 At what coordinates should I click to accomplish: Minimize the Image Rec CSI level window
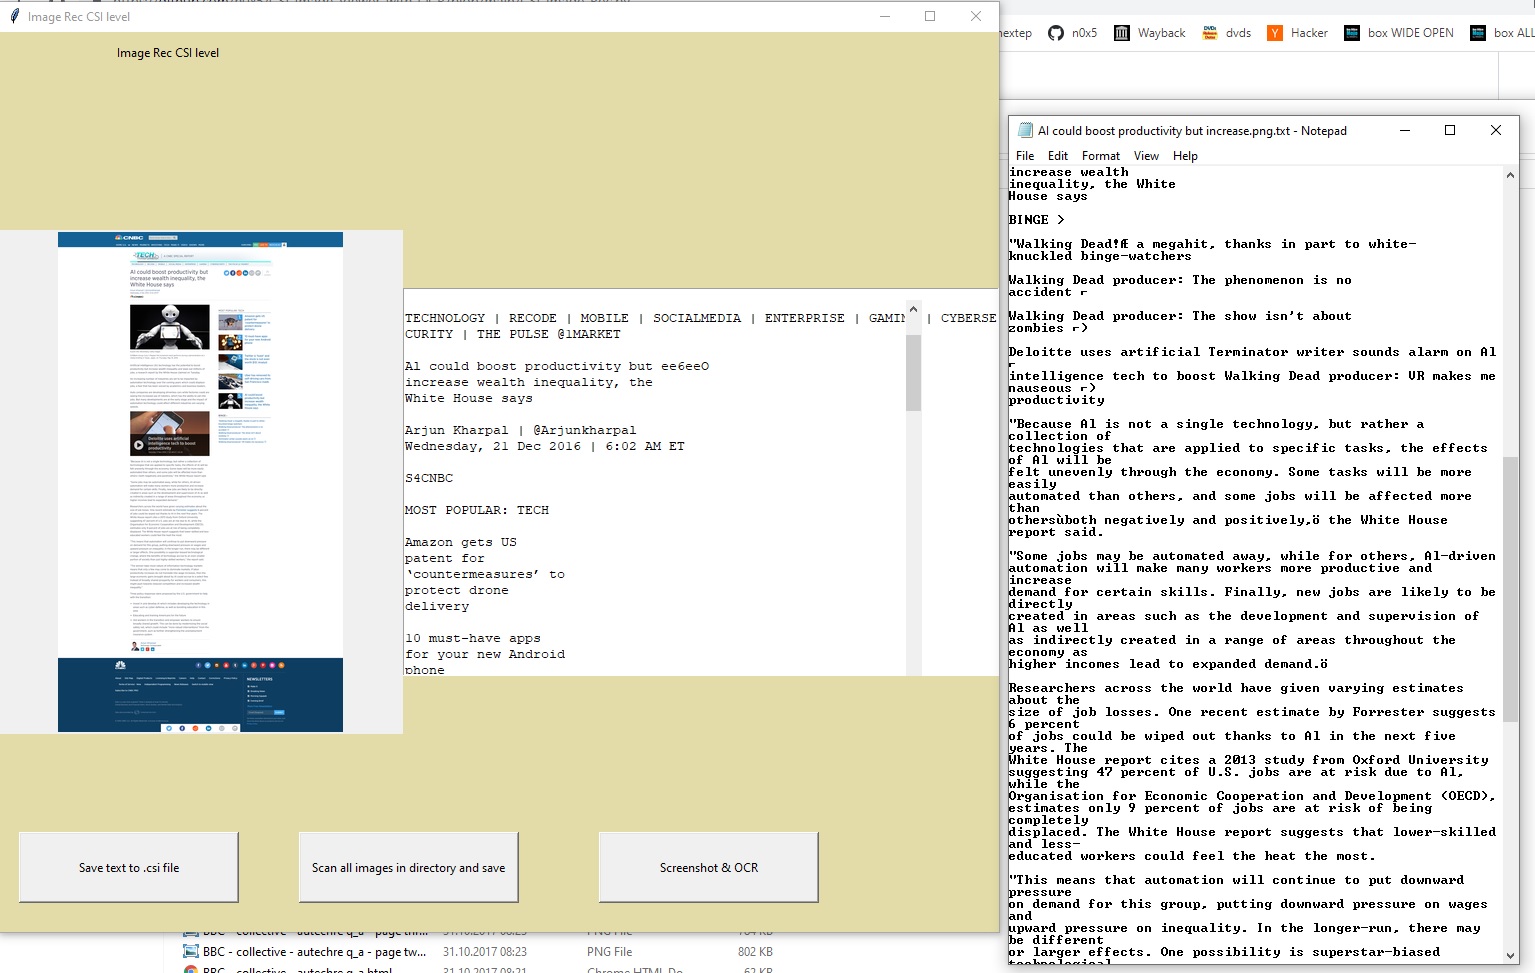[x=886, y=16]
